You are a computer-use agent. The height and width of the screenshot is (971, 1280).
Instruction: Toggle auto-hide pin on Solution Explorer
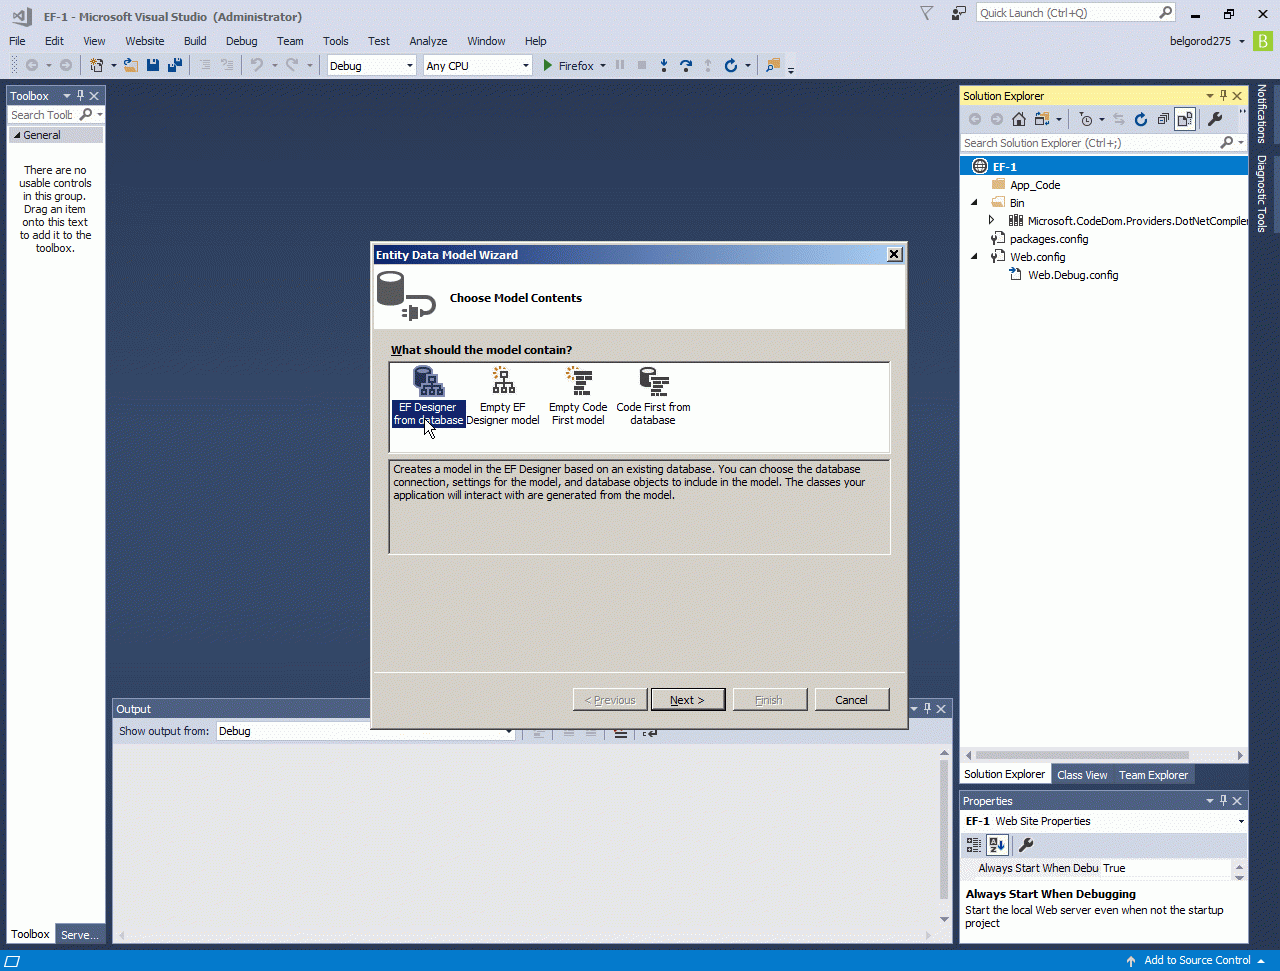pyautogui.click(x=1223, y=96)
